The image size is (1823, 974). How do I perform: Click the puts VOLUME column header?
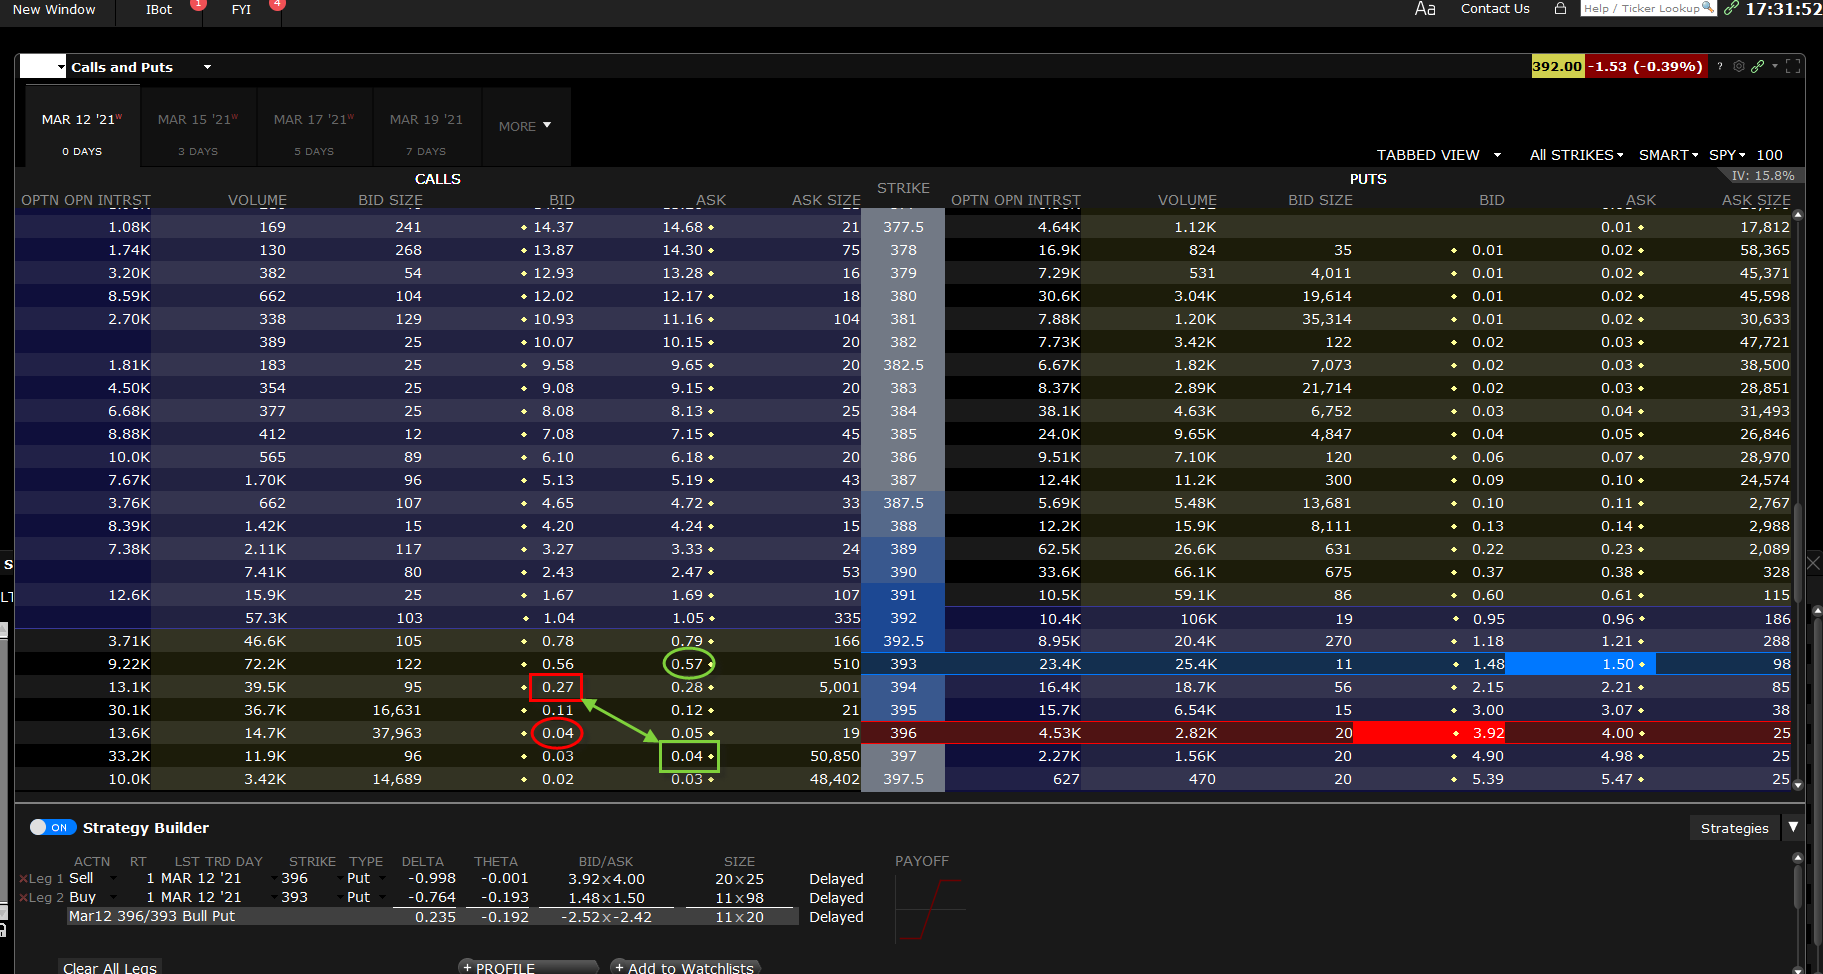pyautogui.click(x=1187, y=200)
